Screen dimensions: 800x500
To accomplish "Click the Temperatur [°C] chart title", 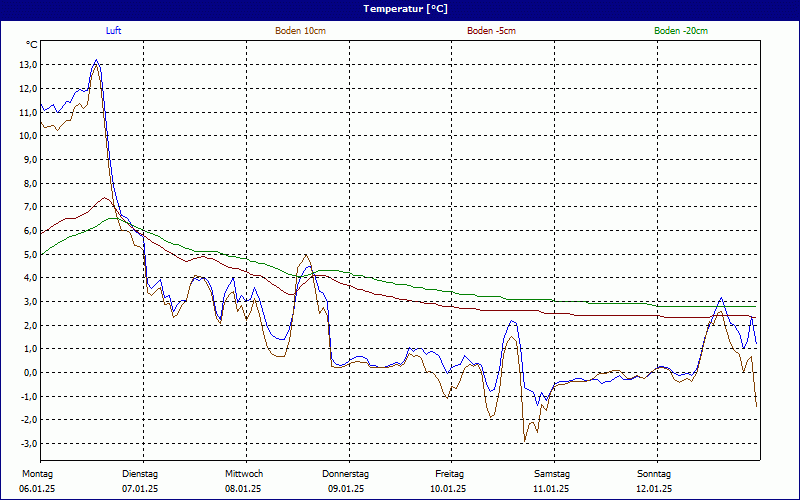I will [406, 9].
